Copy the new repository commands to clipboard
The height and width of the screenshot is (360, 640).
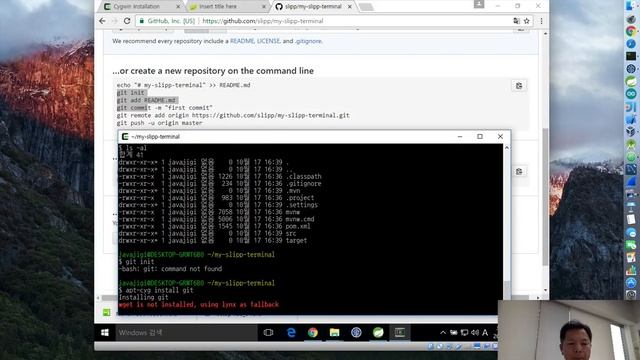[x=519, y=86]
